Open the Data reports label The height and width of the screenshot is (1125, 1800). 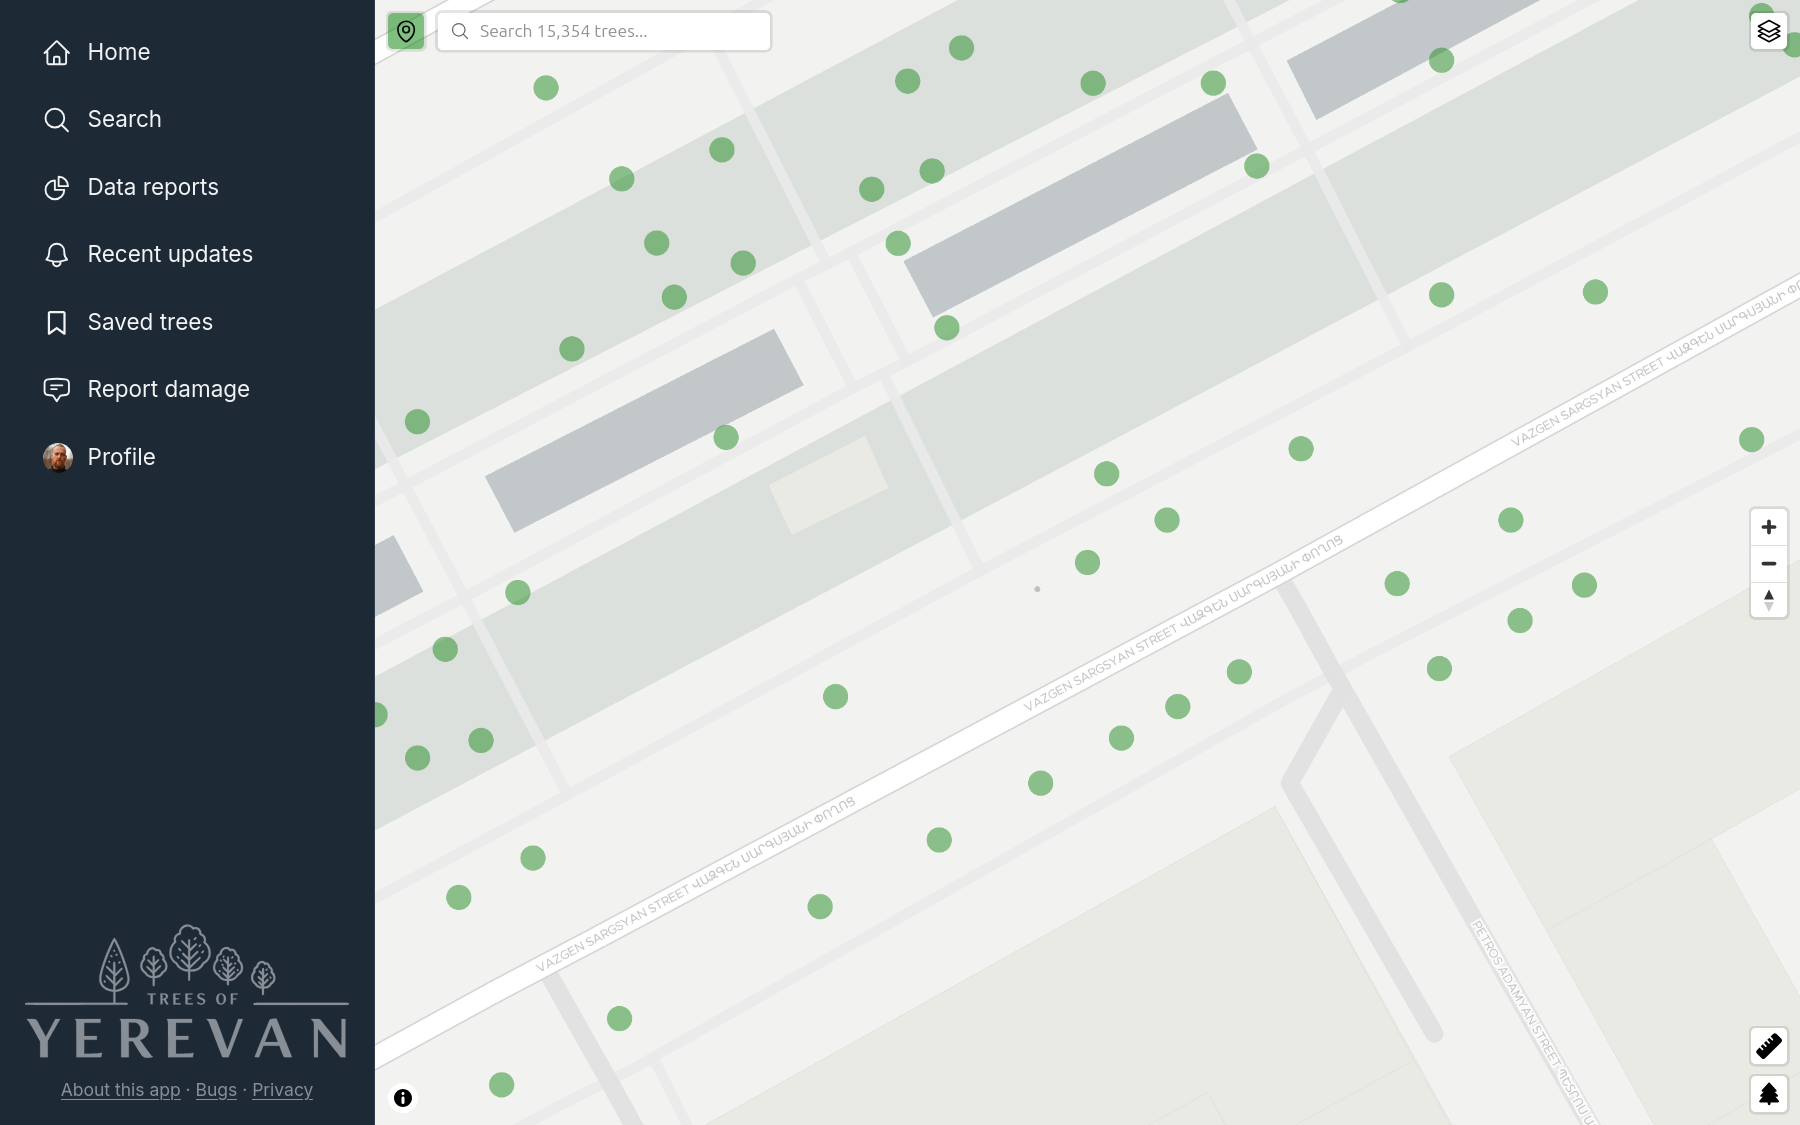pos(153,187)
